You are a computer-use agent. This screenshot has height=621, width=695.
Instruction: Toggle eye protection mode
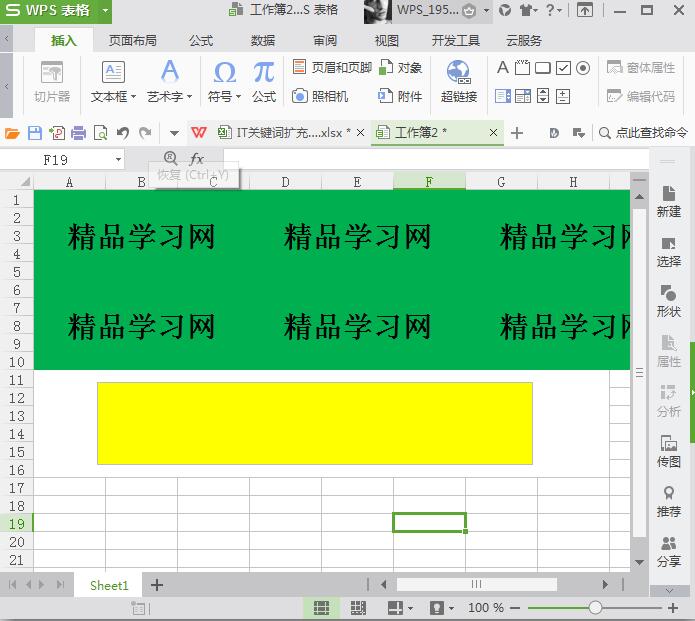[x=437, y=608]
